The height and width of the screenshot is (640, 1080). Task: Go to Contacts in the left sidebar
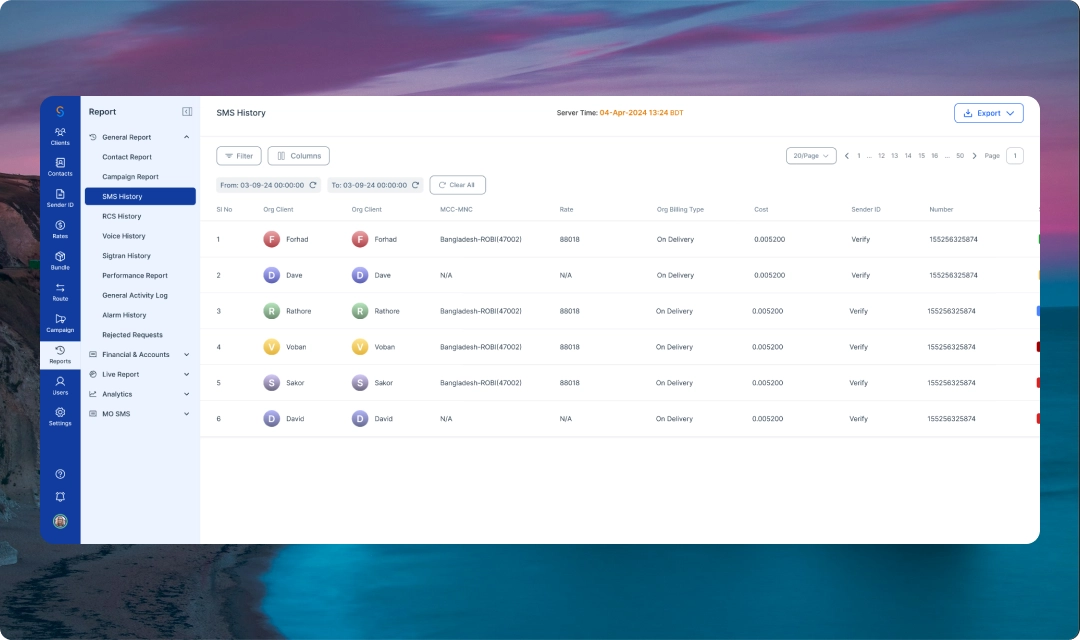pos(60,167)
